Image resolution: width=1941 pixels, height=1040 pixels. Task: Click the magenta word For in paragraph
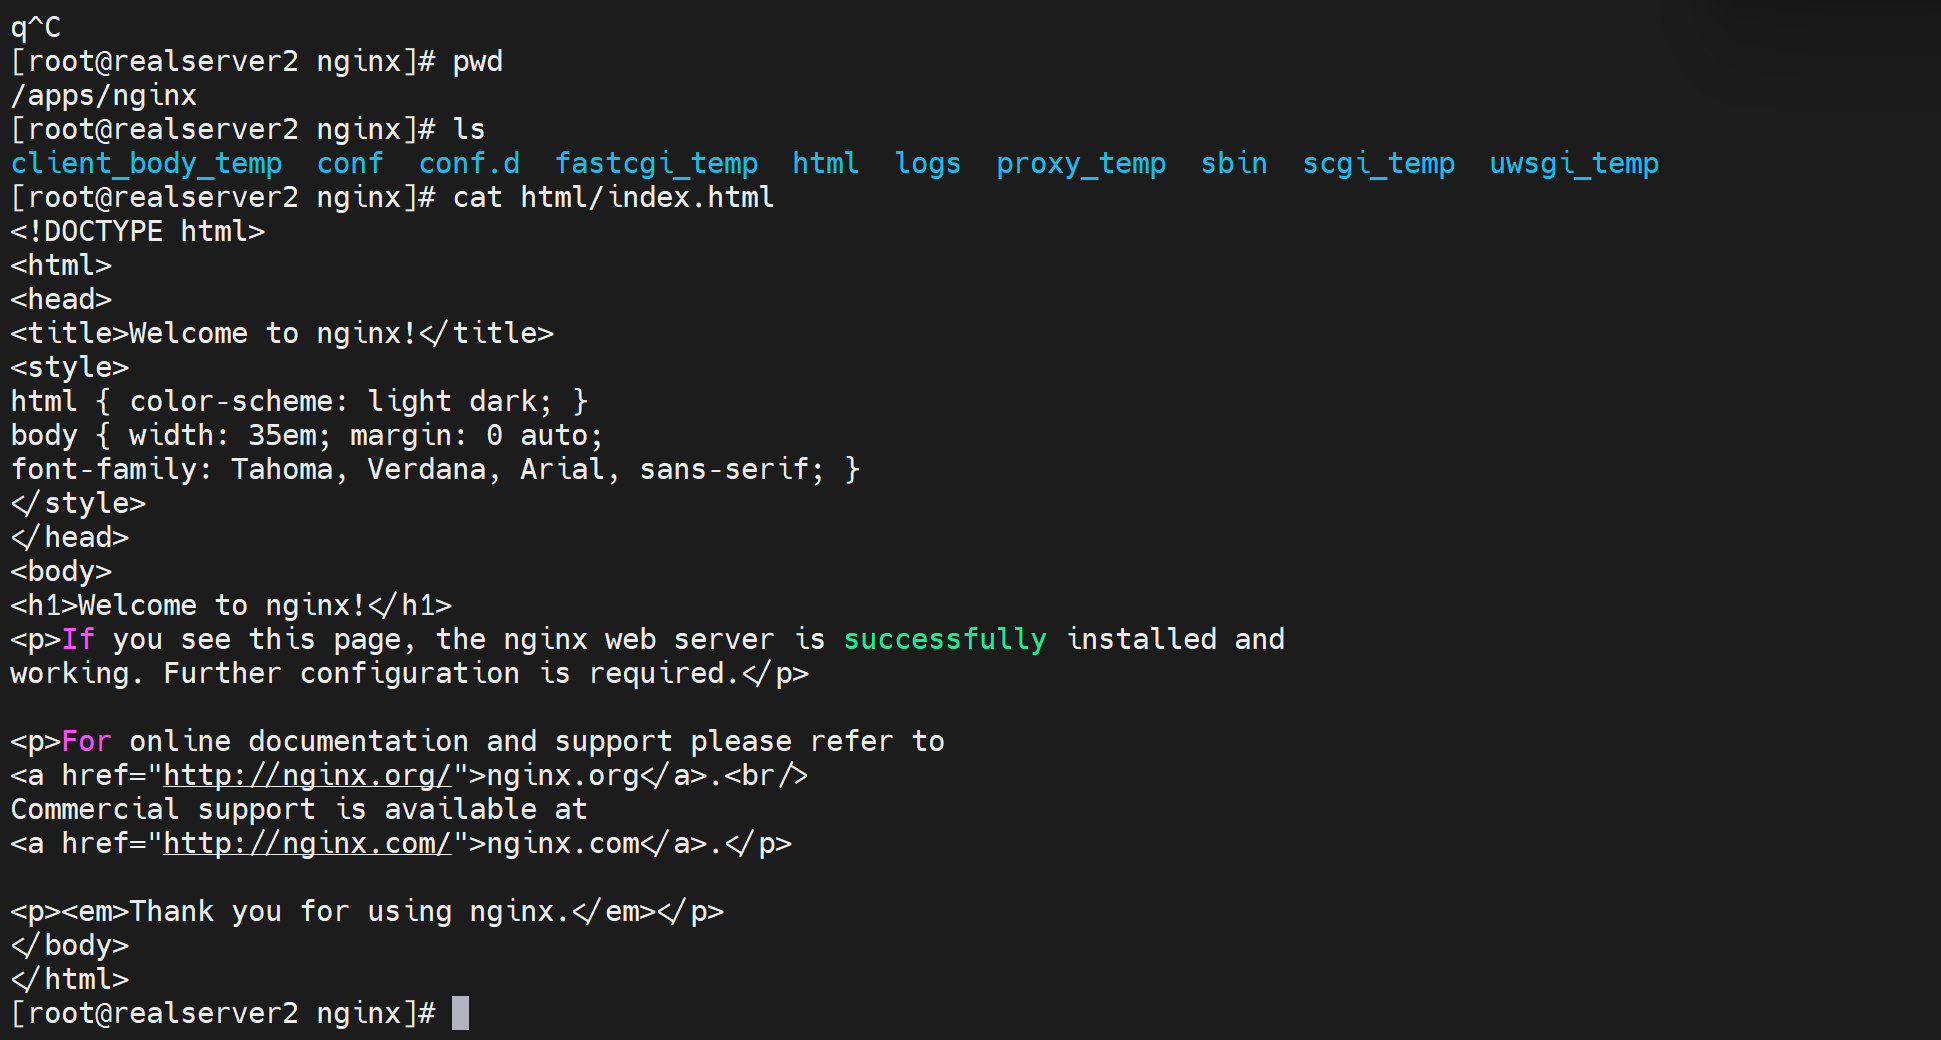pos(86,742)
